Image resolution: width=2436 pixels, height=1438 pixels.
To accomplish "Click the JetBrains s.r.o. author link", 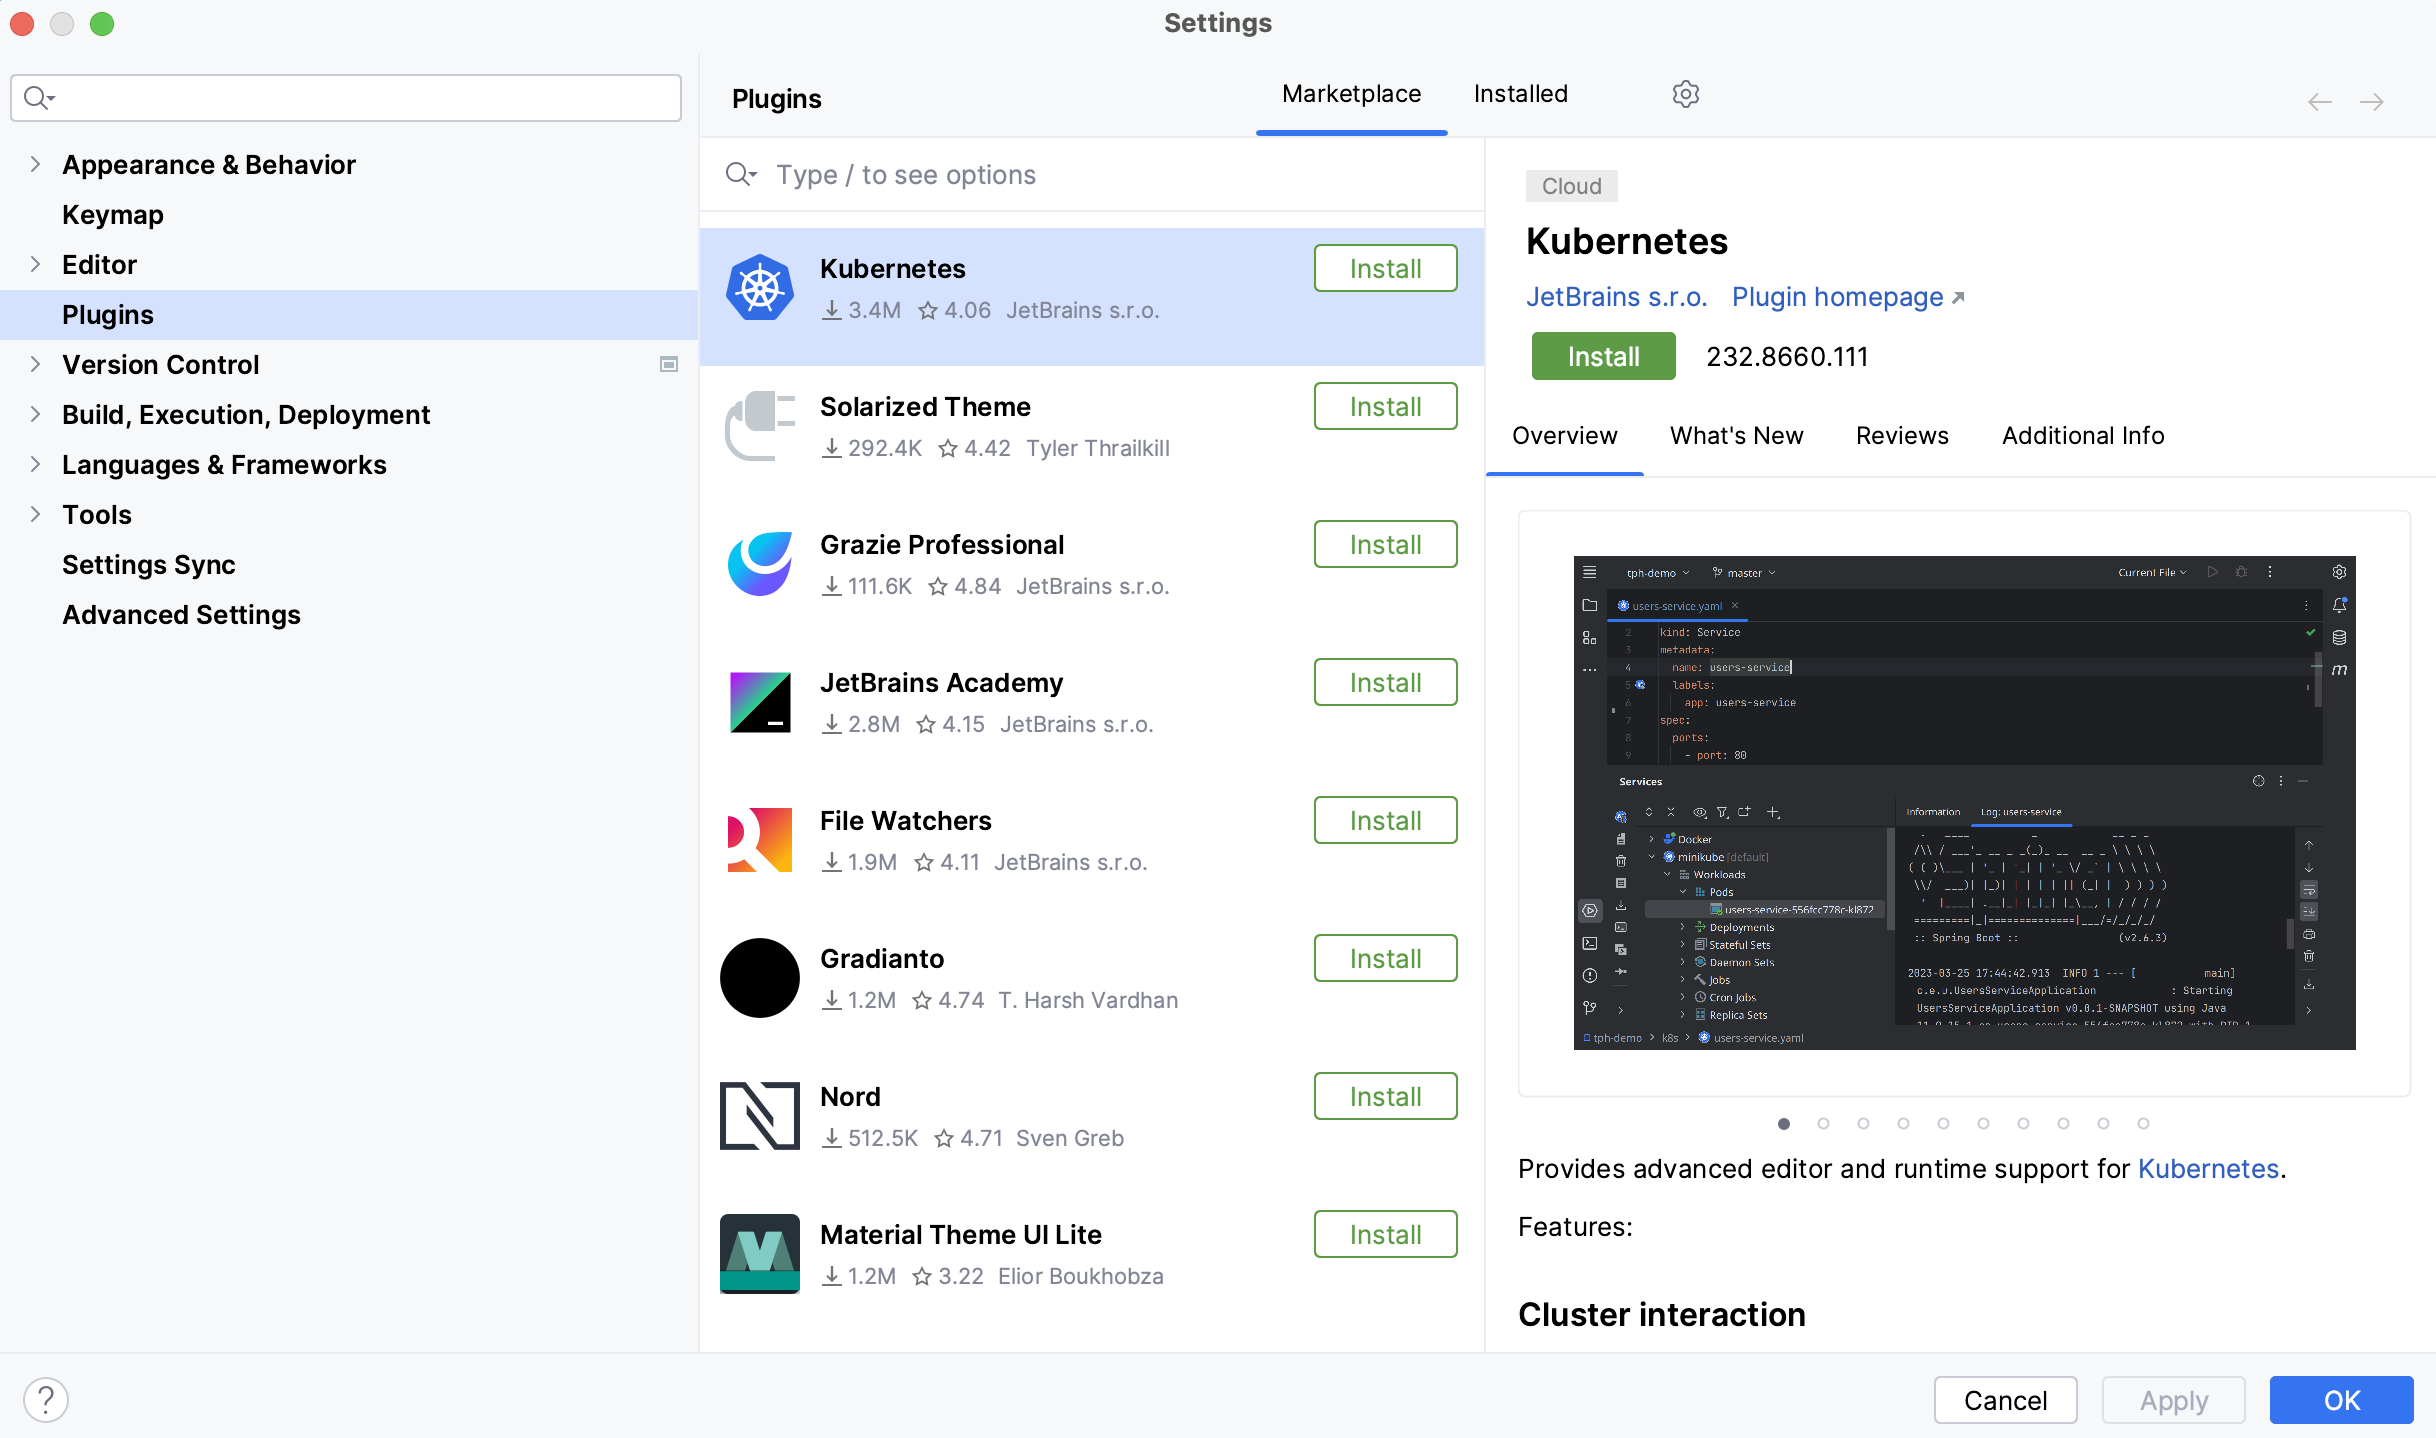I will click(1616, 296).
